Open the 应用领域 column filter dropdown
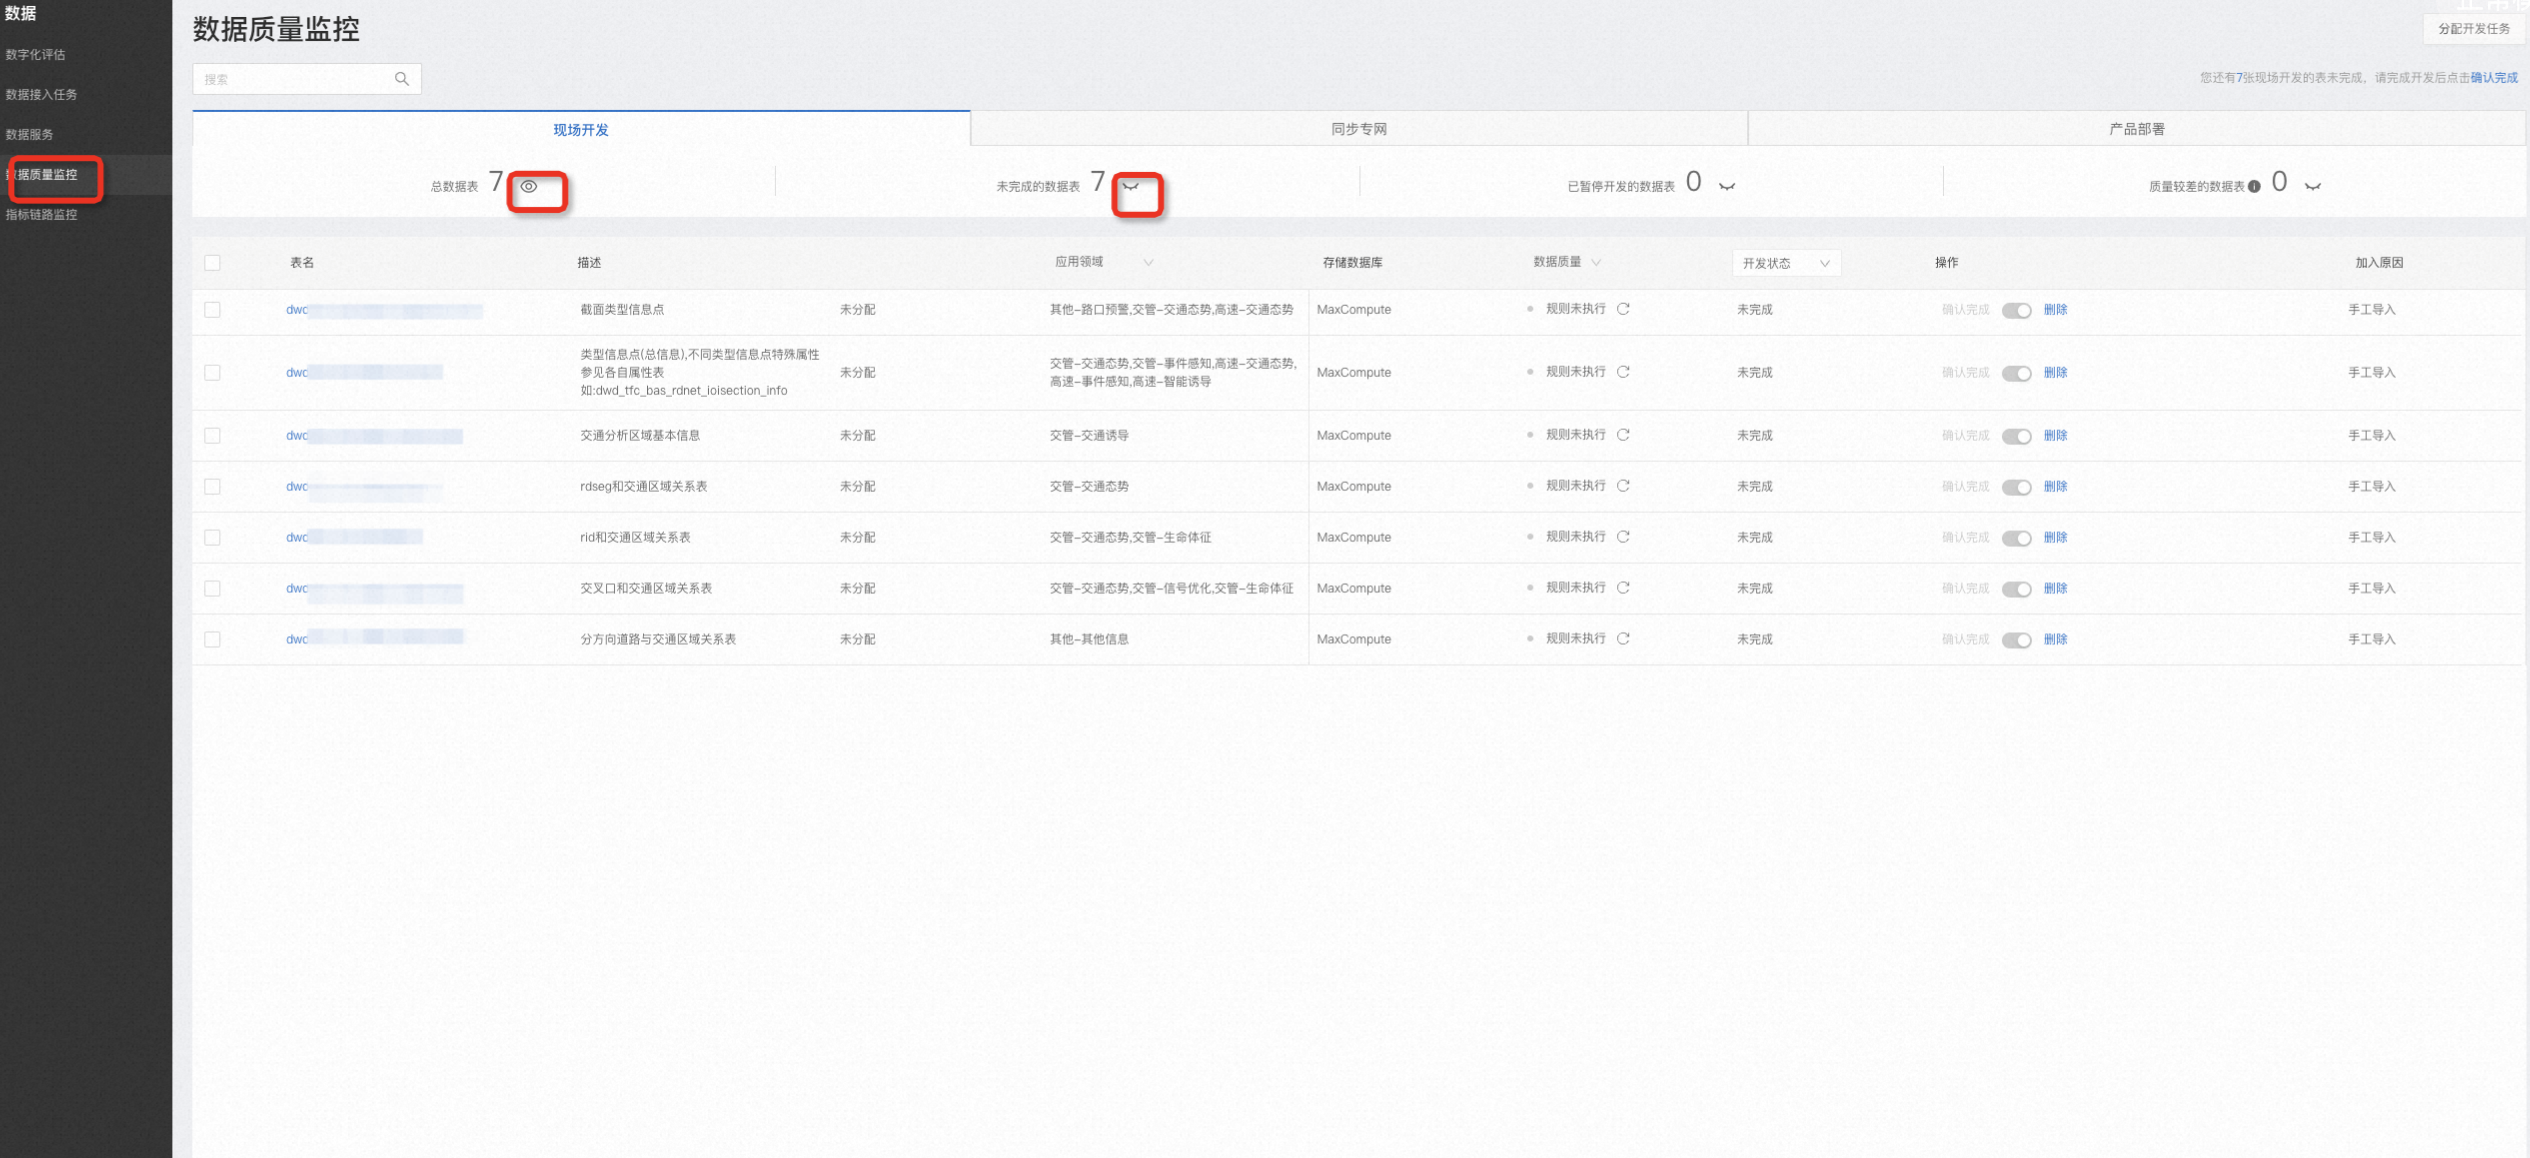The height and width of the screenshot is (1158, 2530). 1148,263
